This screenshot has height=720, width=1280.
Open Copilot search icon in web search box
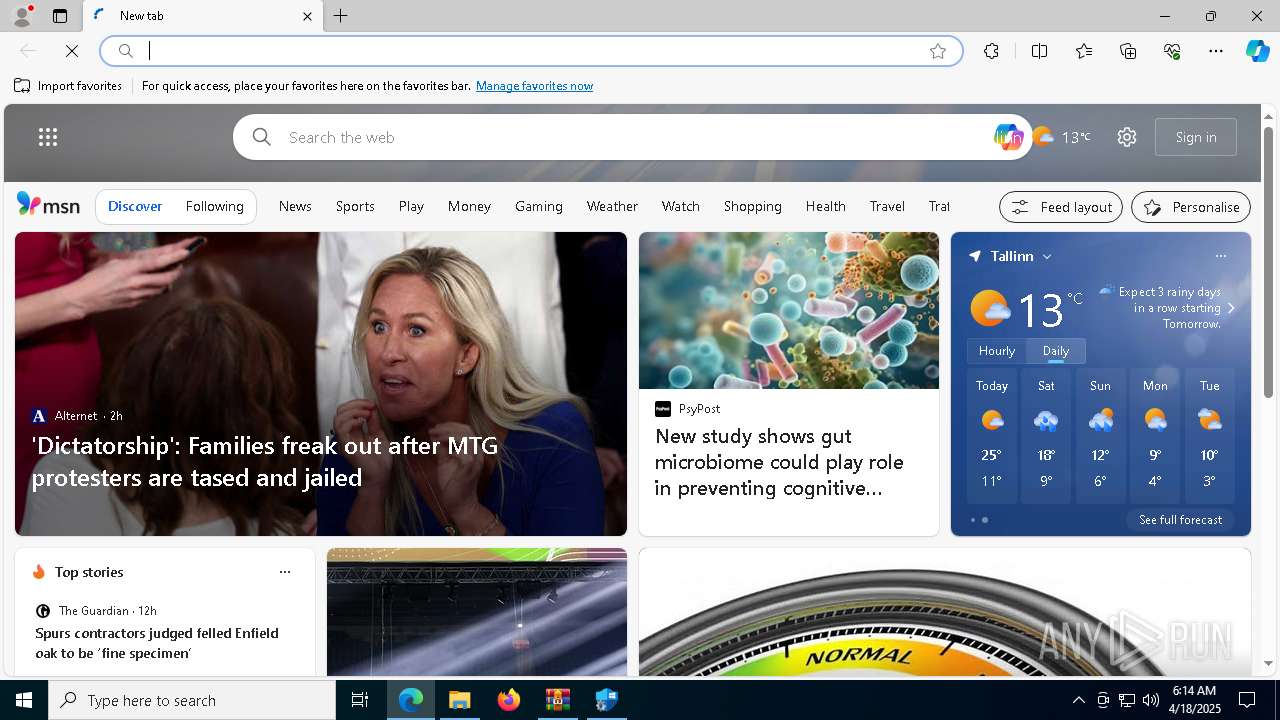1008,137
